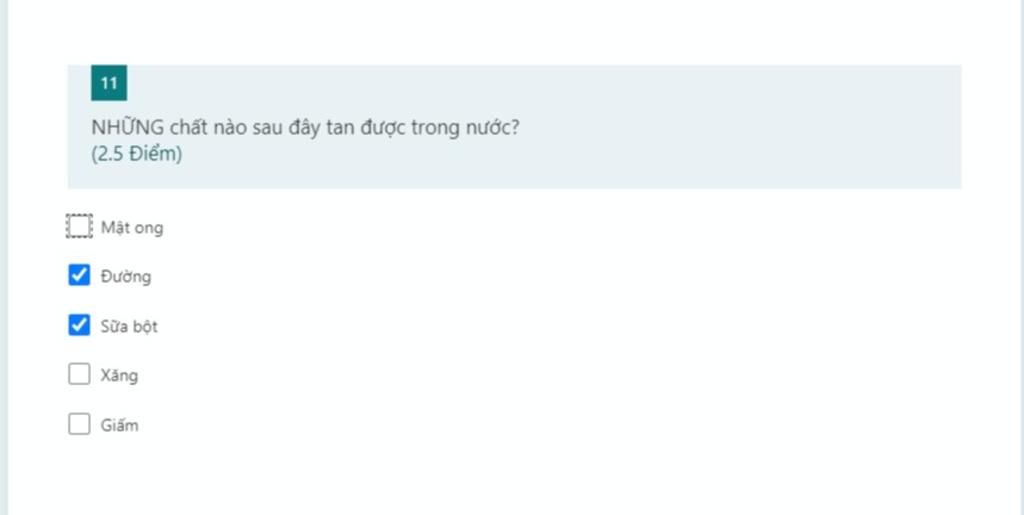Click the question text about tan được trong nước
This screenshot has width=1024, height=515.
(x=305, y=128)
